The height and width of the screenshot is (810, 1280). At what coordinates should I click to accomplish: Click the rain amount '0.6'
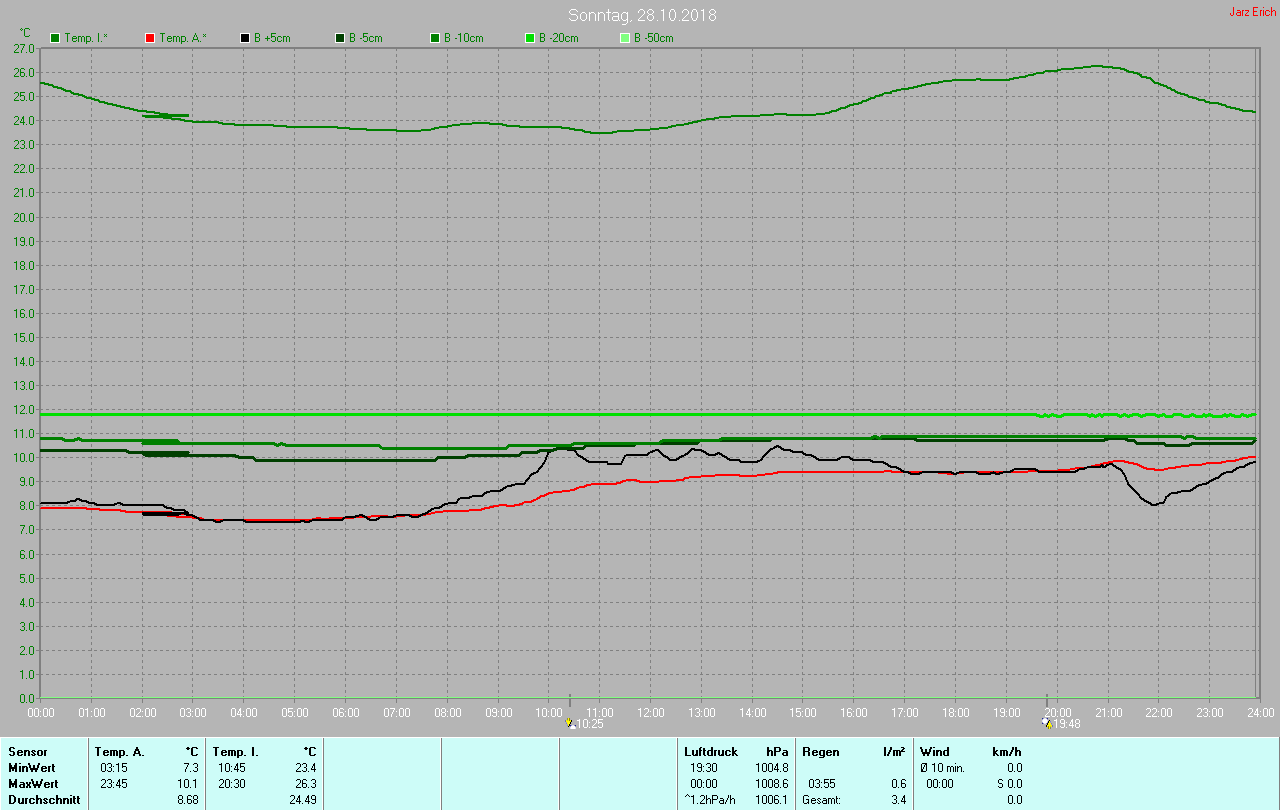pyautogui.click(x=898, y=784)
